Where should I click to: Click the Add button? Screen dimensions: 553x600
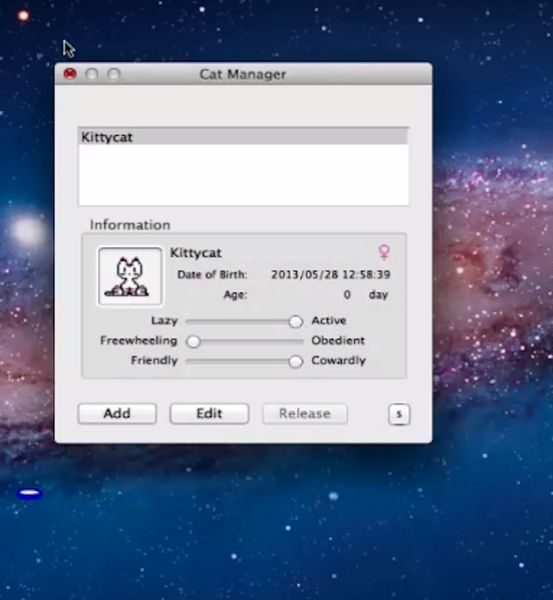pos(117,414)
